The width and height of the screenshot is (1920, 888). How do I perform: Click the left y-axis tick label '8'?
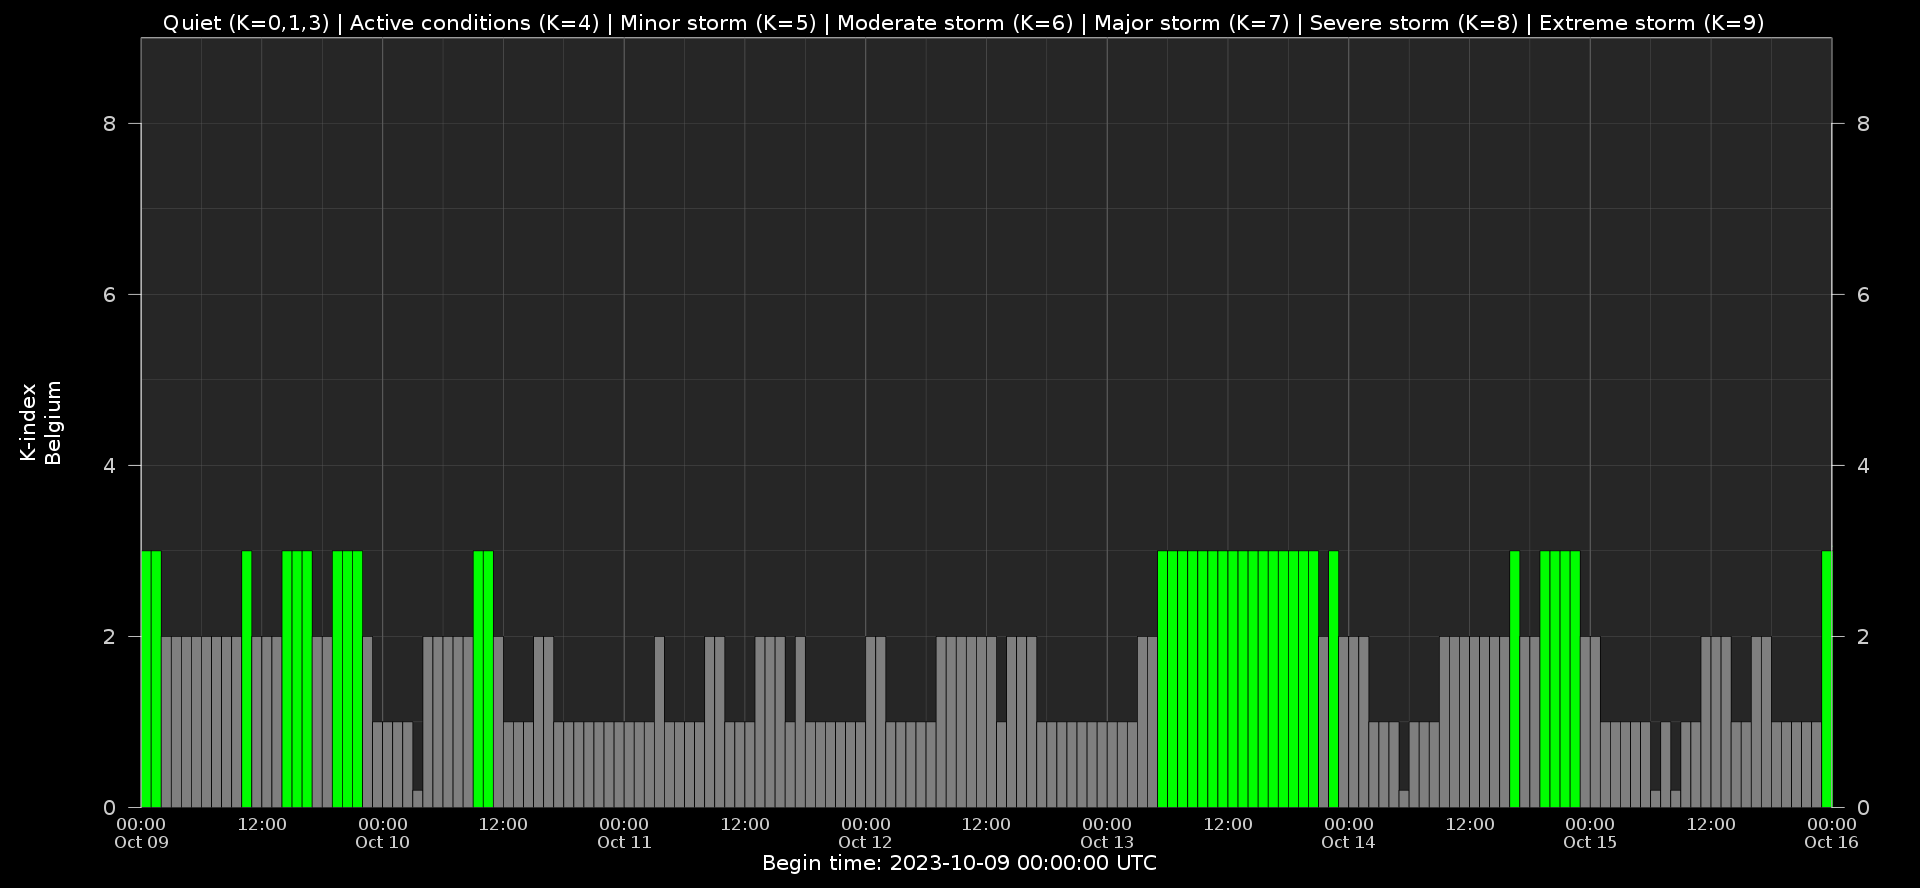(x=109, y=124)
